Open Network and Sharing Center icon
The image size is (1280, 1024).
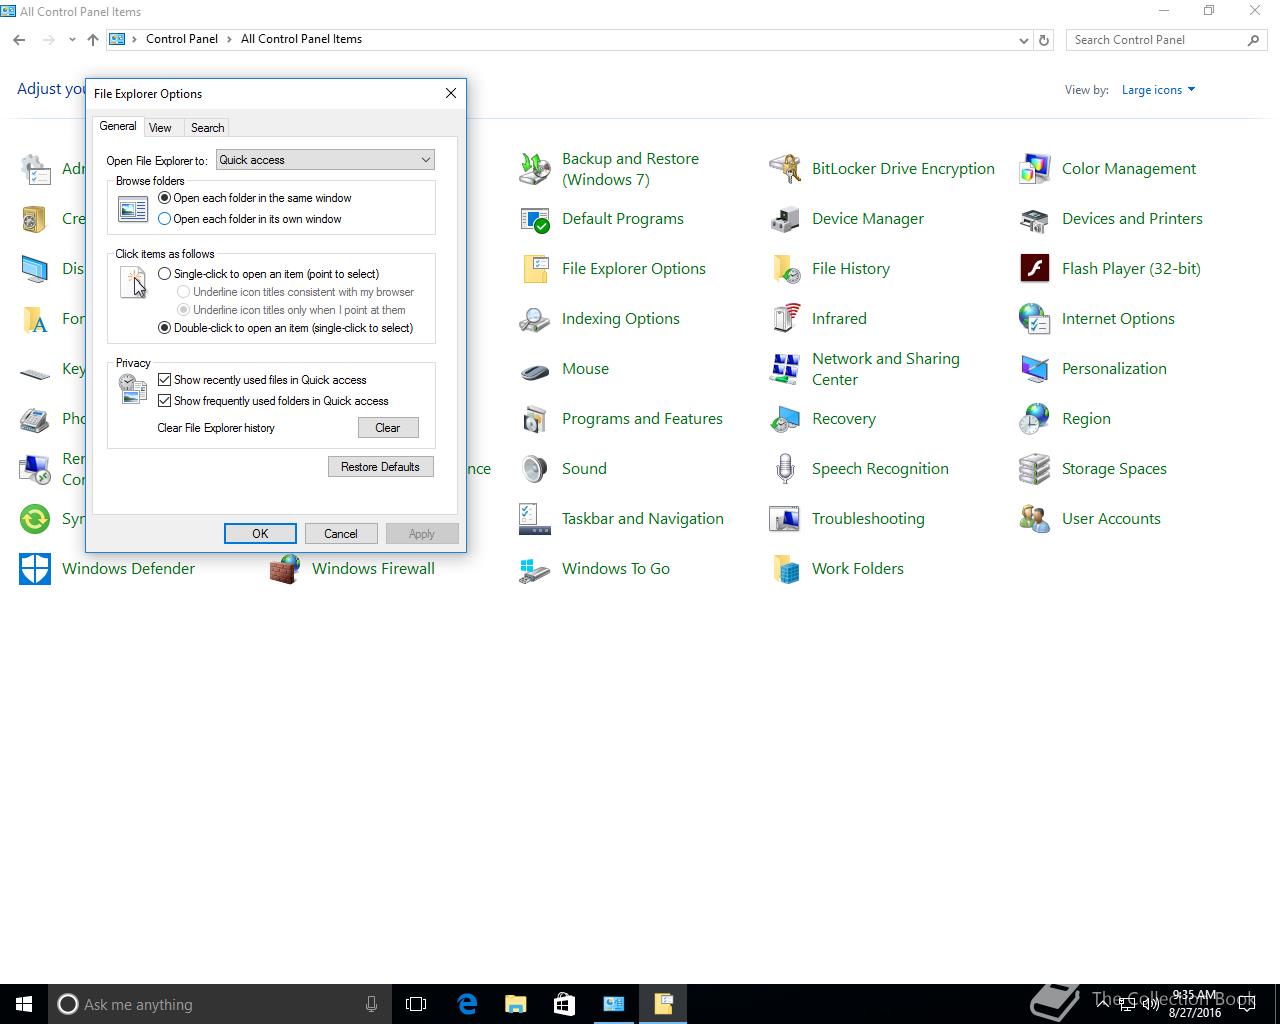tap(785, 369)
